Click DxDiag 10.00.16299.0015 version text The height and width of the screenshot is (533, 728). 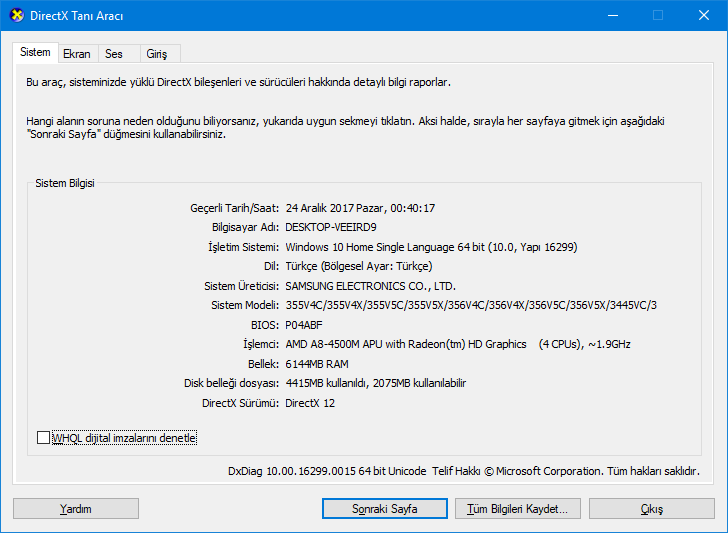tap(327, 471)
